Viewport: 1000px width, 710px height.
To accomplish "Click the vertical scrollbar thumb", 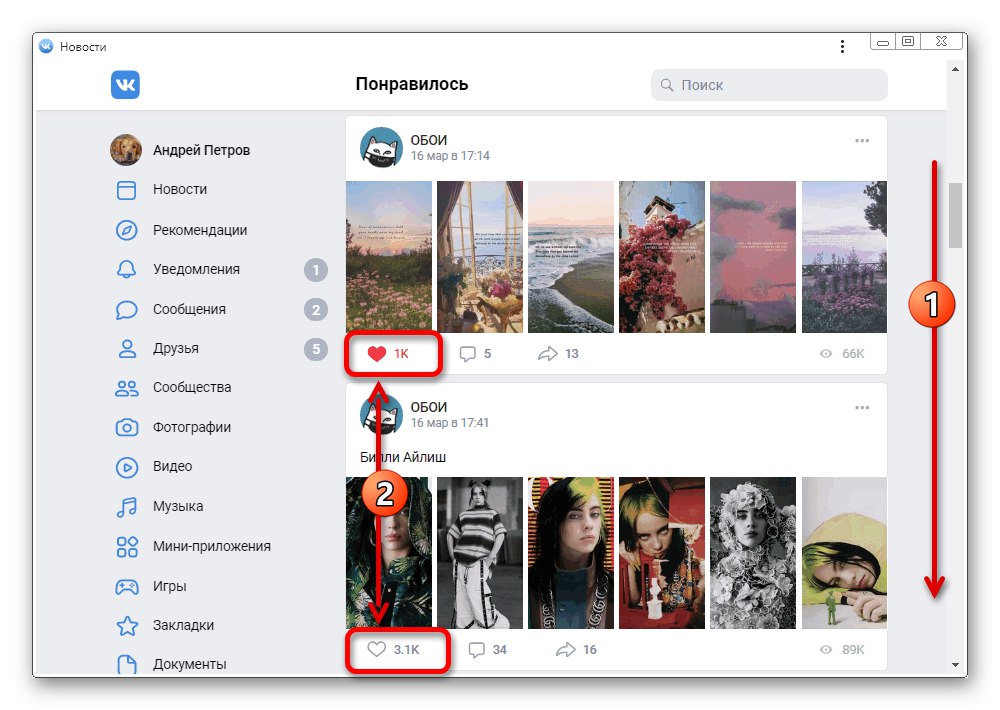I will coord(955,215).
